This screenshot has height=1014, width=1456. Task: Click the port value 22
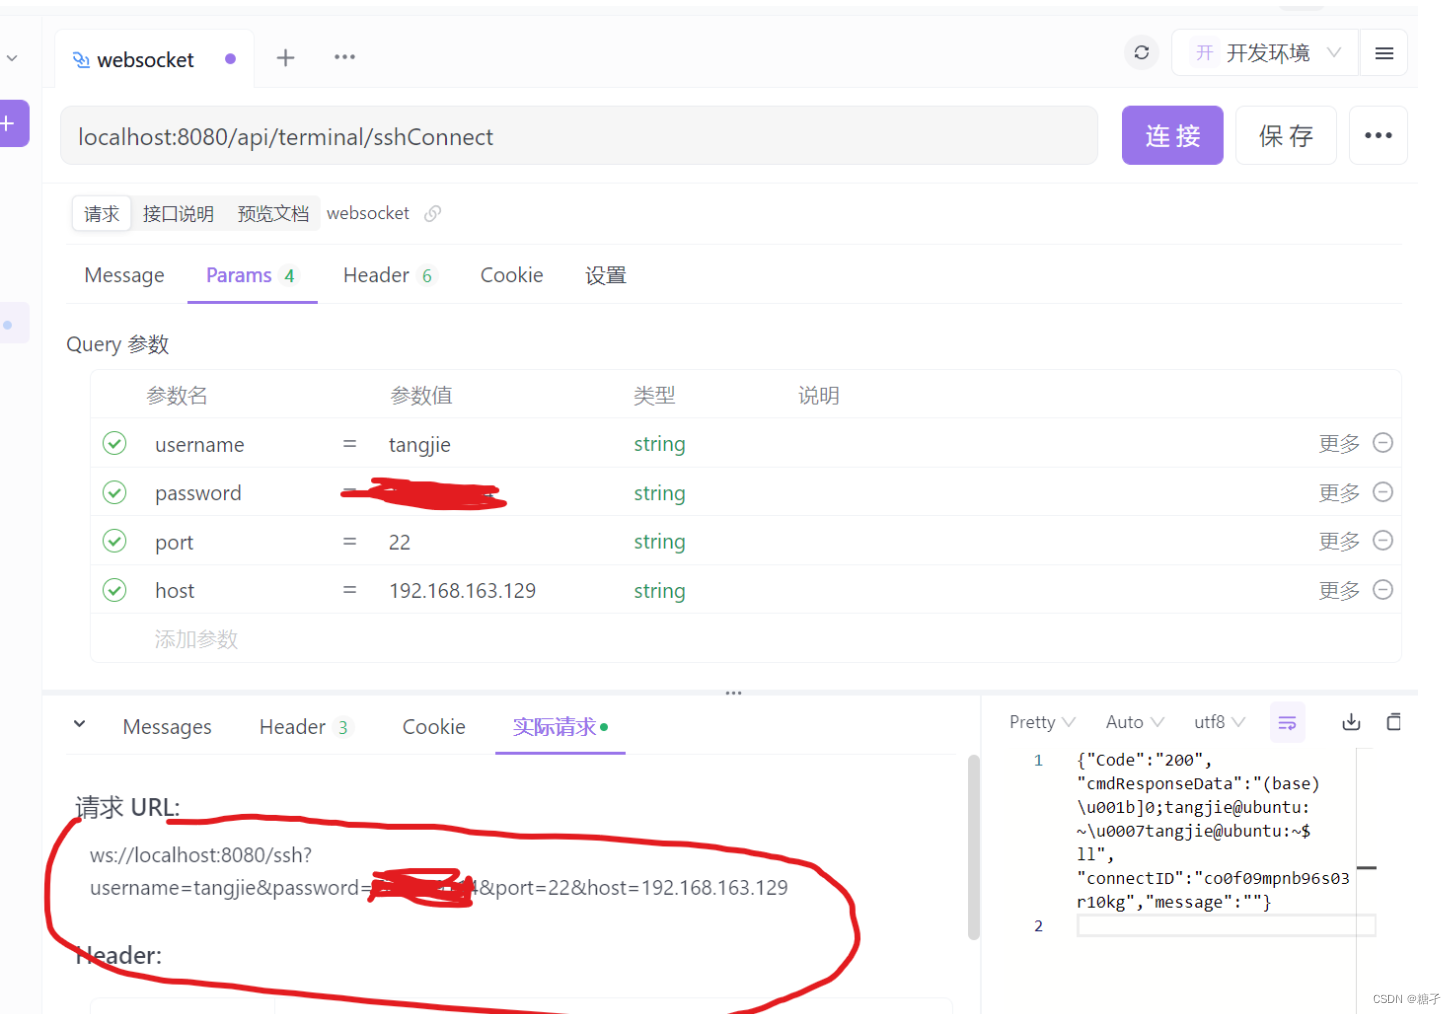399,542
